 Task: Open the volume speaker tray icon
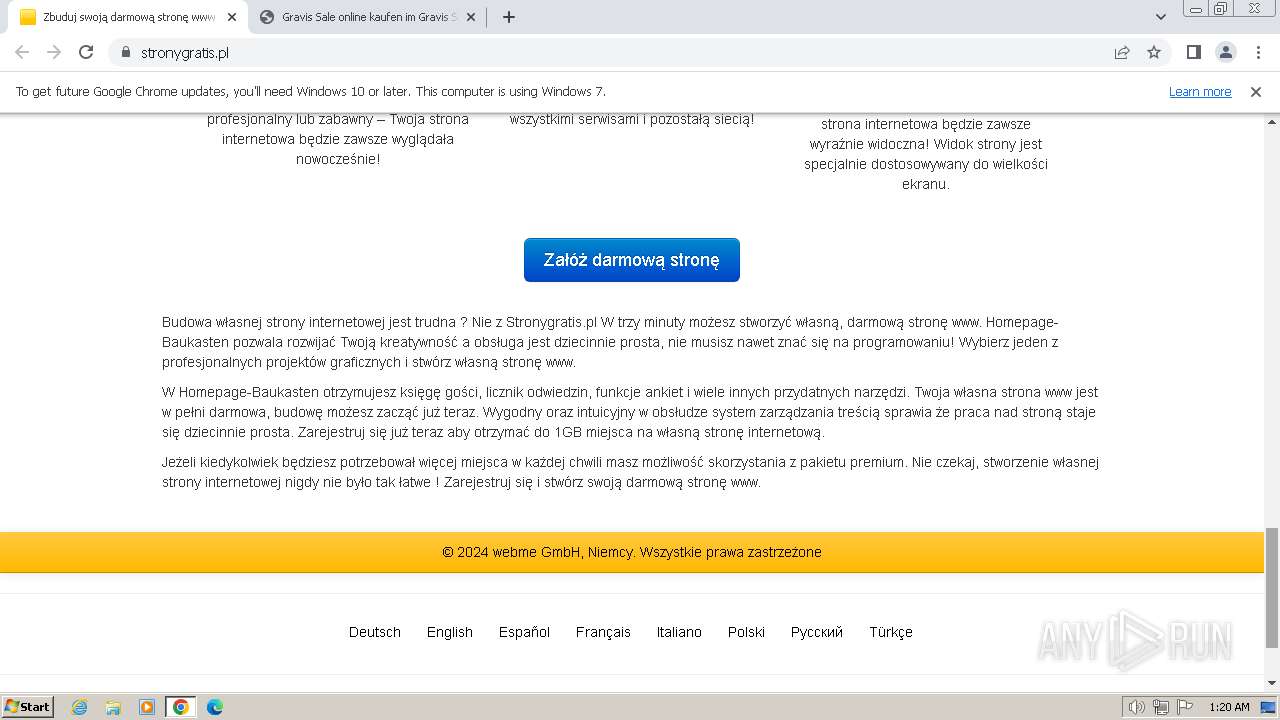1136,707
